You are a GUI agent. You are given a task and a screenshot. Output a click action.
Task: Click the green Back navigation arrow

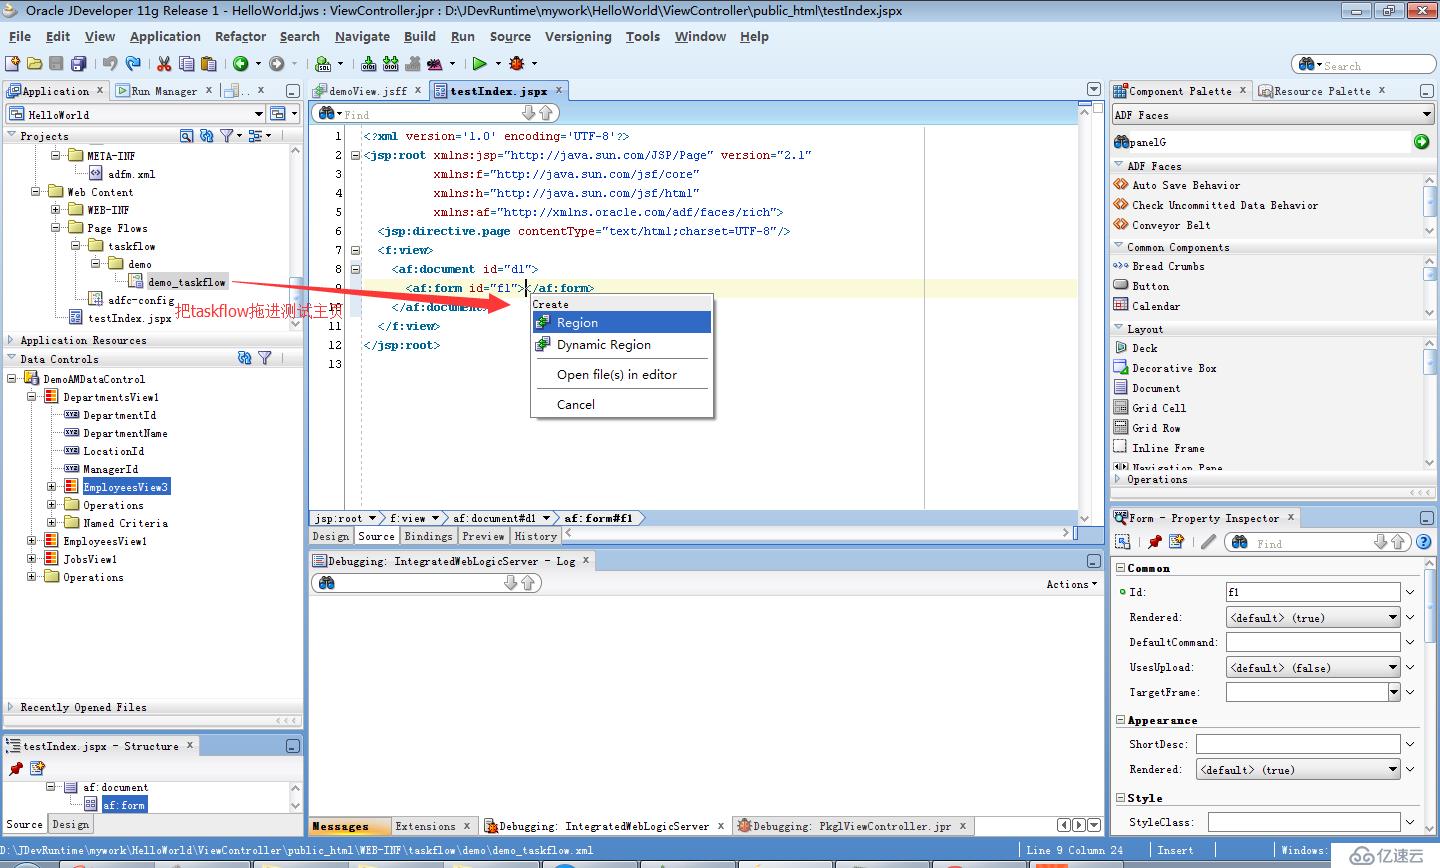pyautogui.click(x=241, y=64)
